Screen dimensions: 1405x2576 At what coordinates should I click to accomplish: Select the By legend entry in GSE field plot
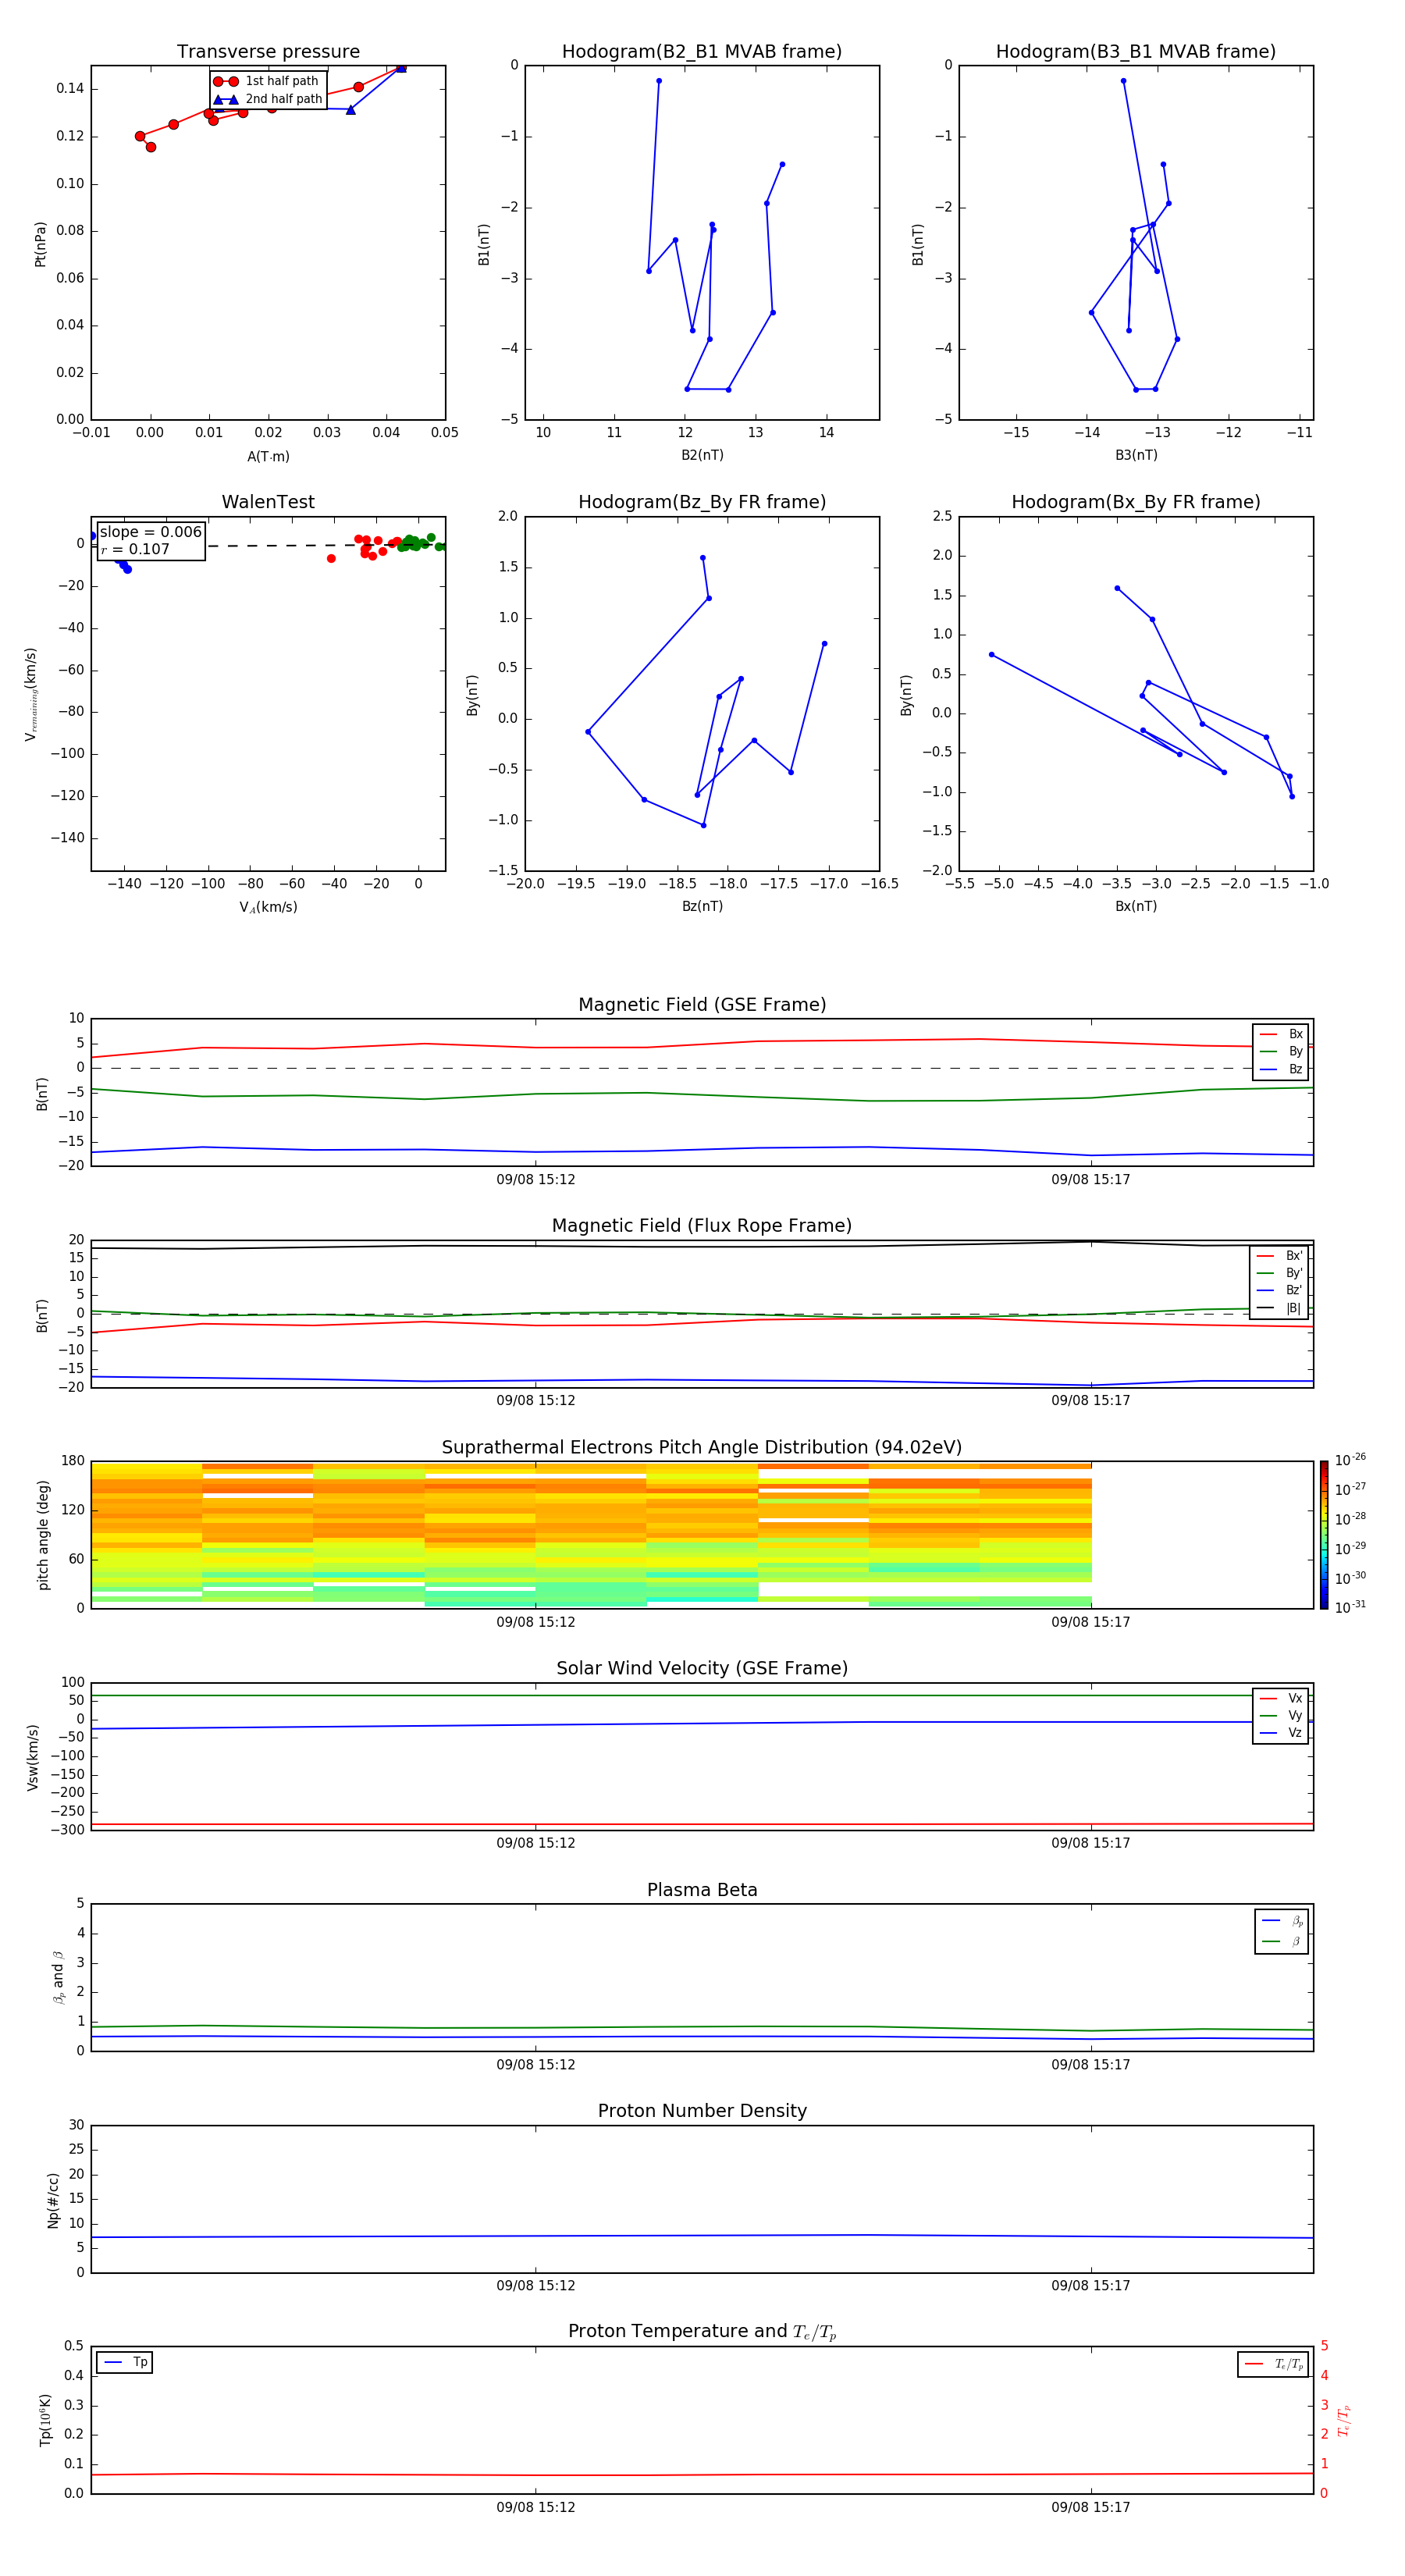[x=1281, y=1051]
